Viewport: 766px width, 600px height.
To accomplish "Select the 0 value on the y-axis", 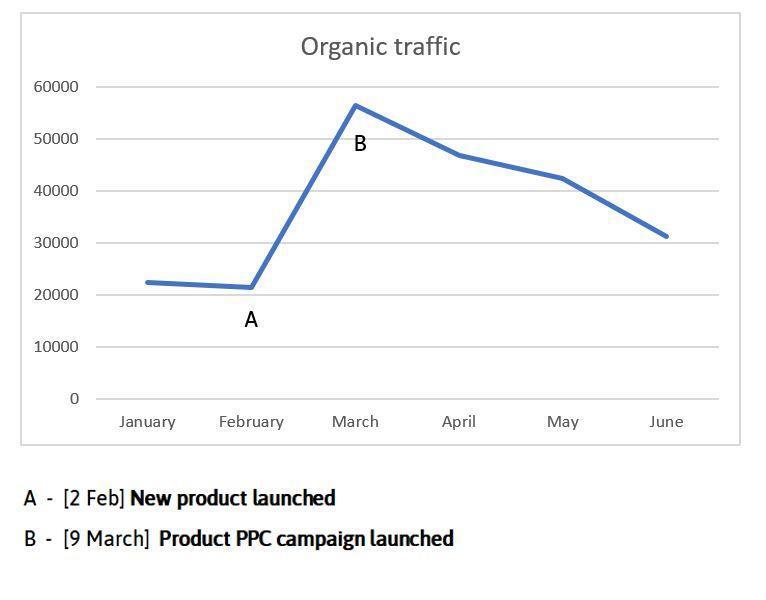I will click(74, 399).
